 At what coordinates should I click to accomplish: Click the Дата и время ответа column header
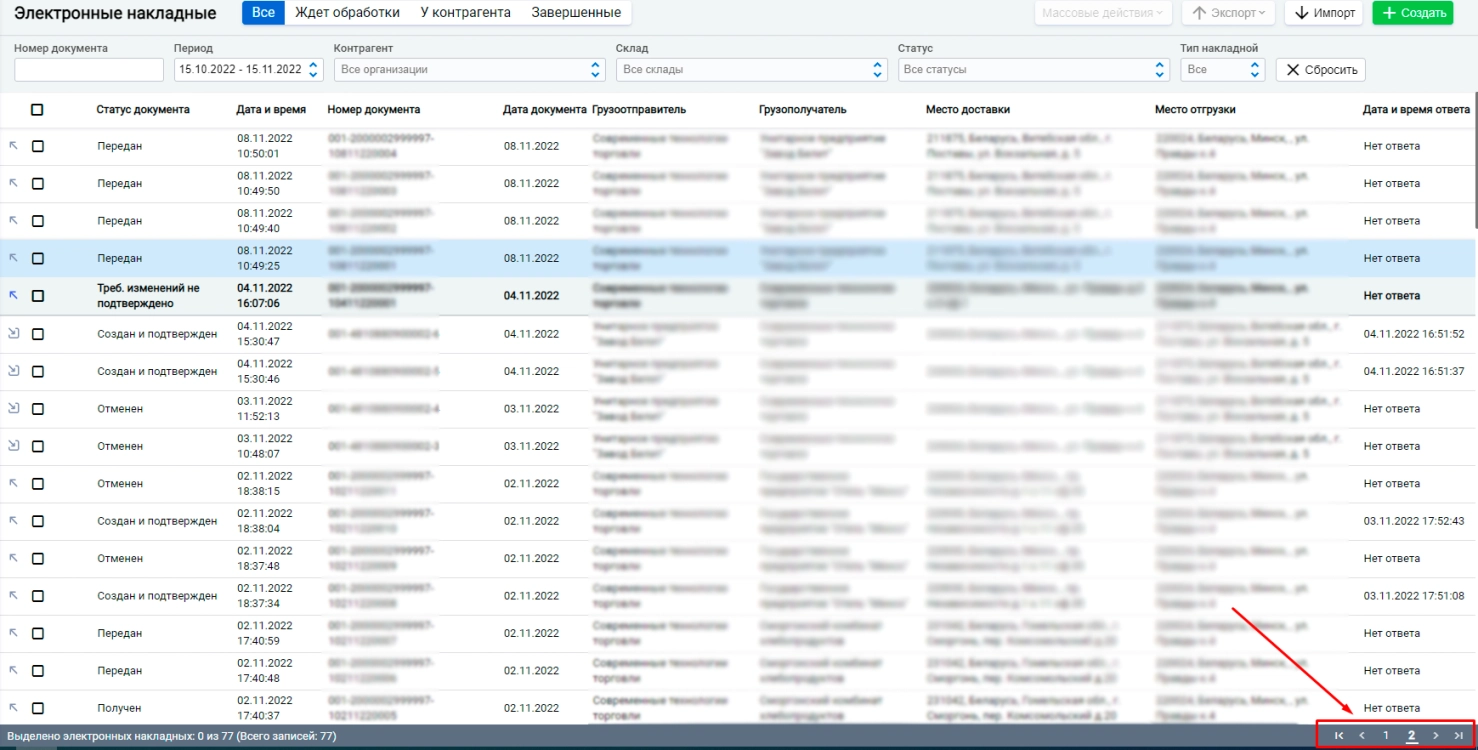click(1416, 110)
